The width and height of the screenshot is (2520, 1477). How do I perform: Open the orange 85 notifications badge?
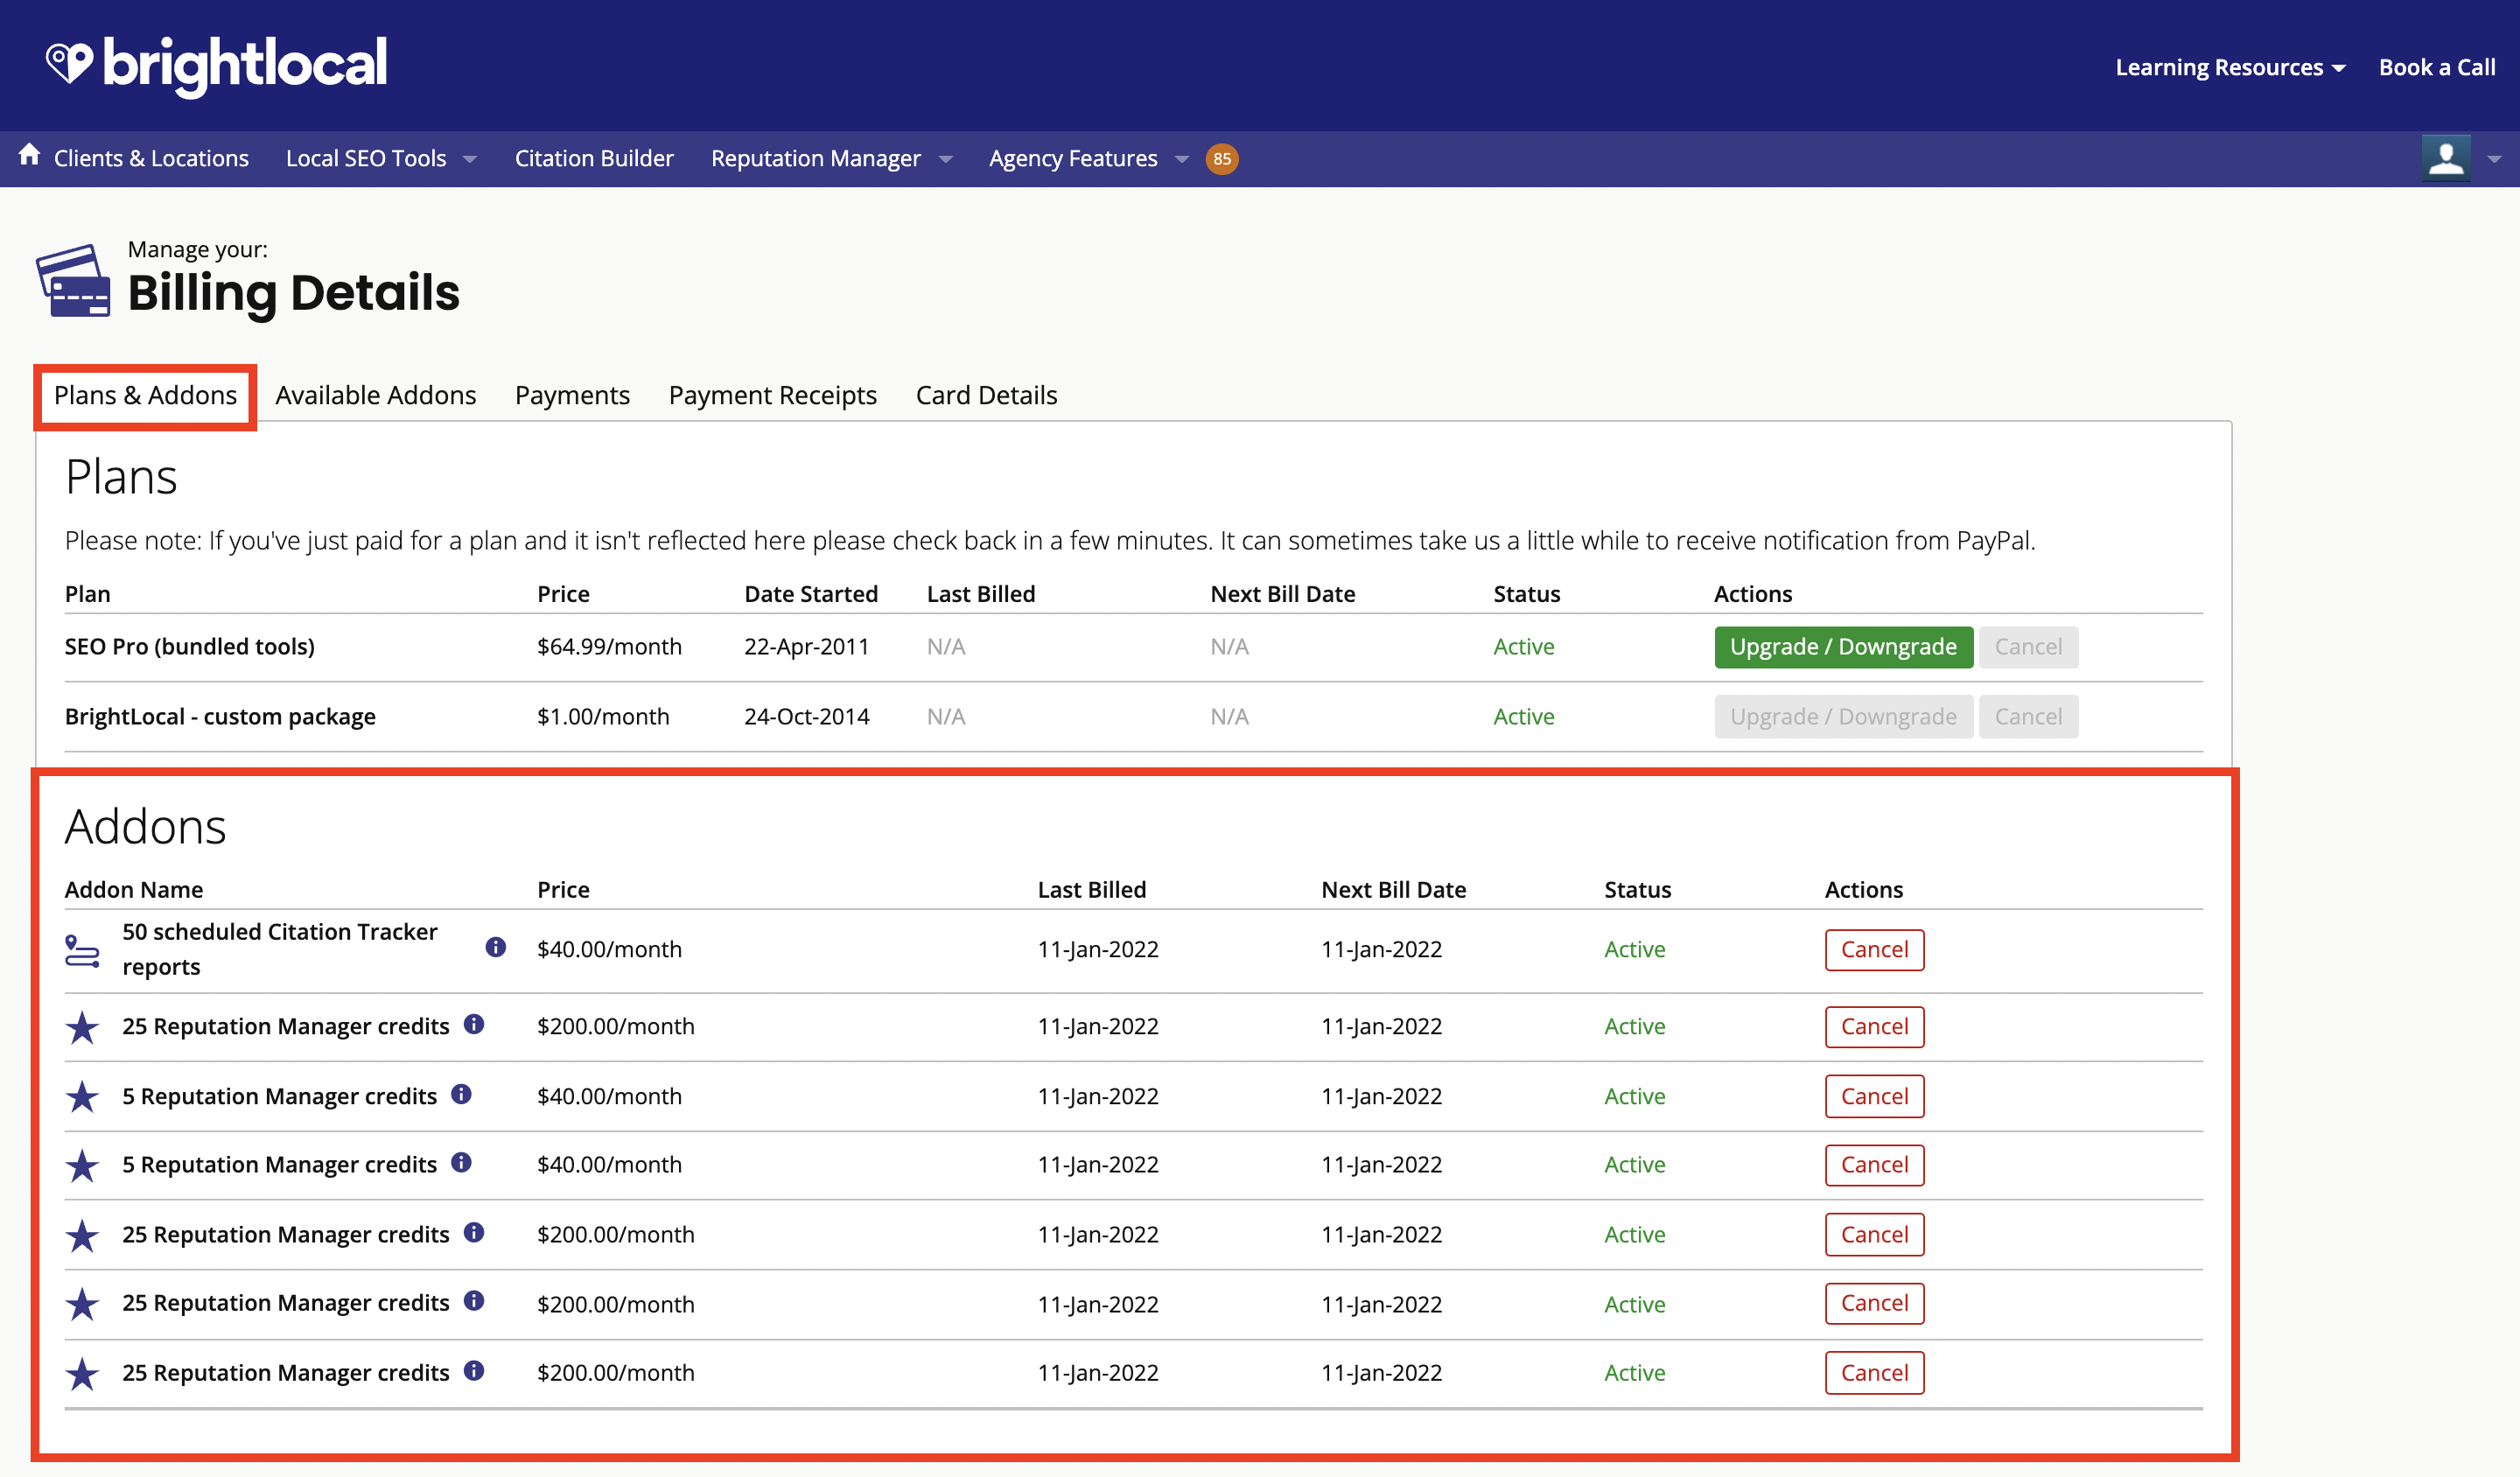pyautogui.click(x=1221, y=159)
